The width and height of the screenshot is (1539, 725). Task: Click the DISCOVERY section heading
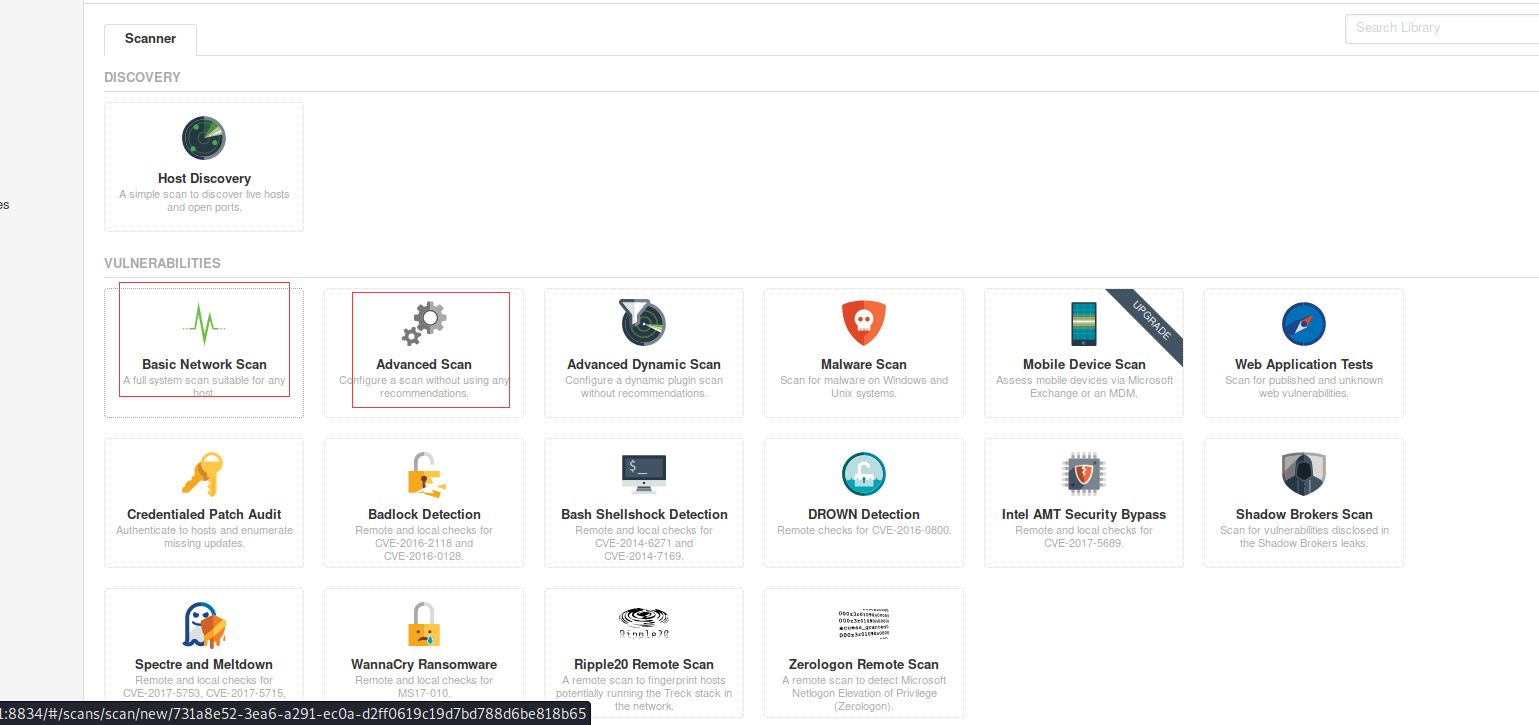pos(142,77)
